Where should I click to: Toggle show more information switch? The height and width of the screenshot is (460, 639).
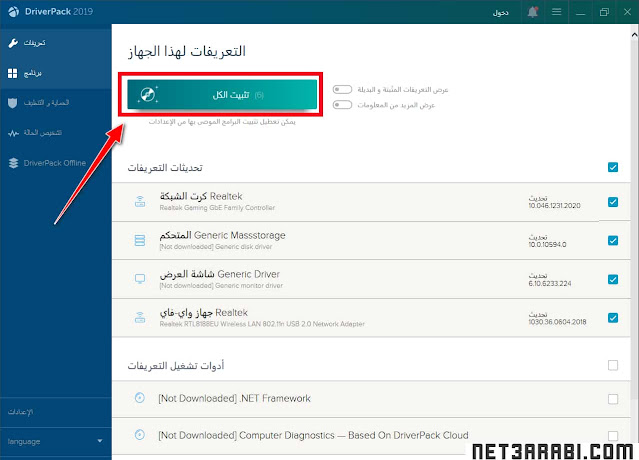coord(342,105)
